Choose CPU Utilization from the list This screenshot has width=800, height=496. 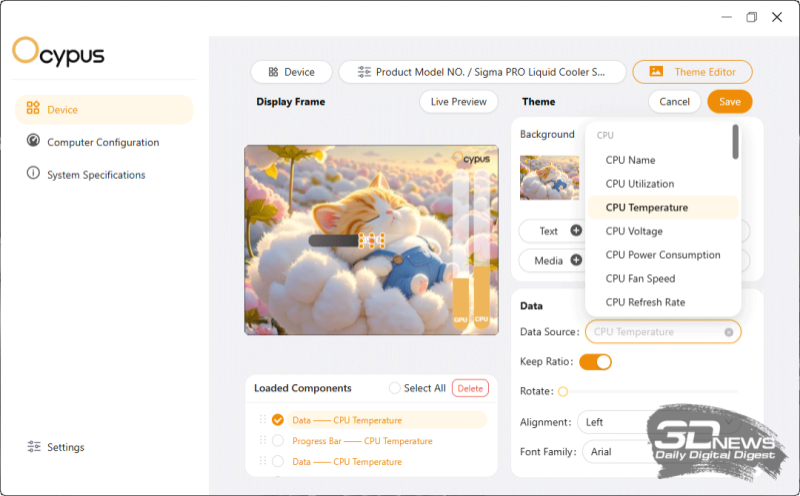[640, 184]
